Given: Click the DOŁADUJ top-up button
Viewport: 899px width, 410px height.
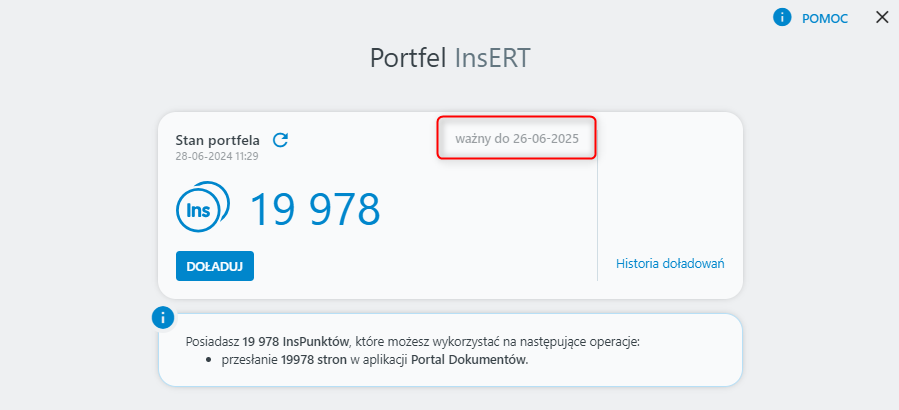Looking at the screenshot, I should 215,266.
